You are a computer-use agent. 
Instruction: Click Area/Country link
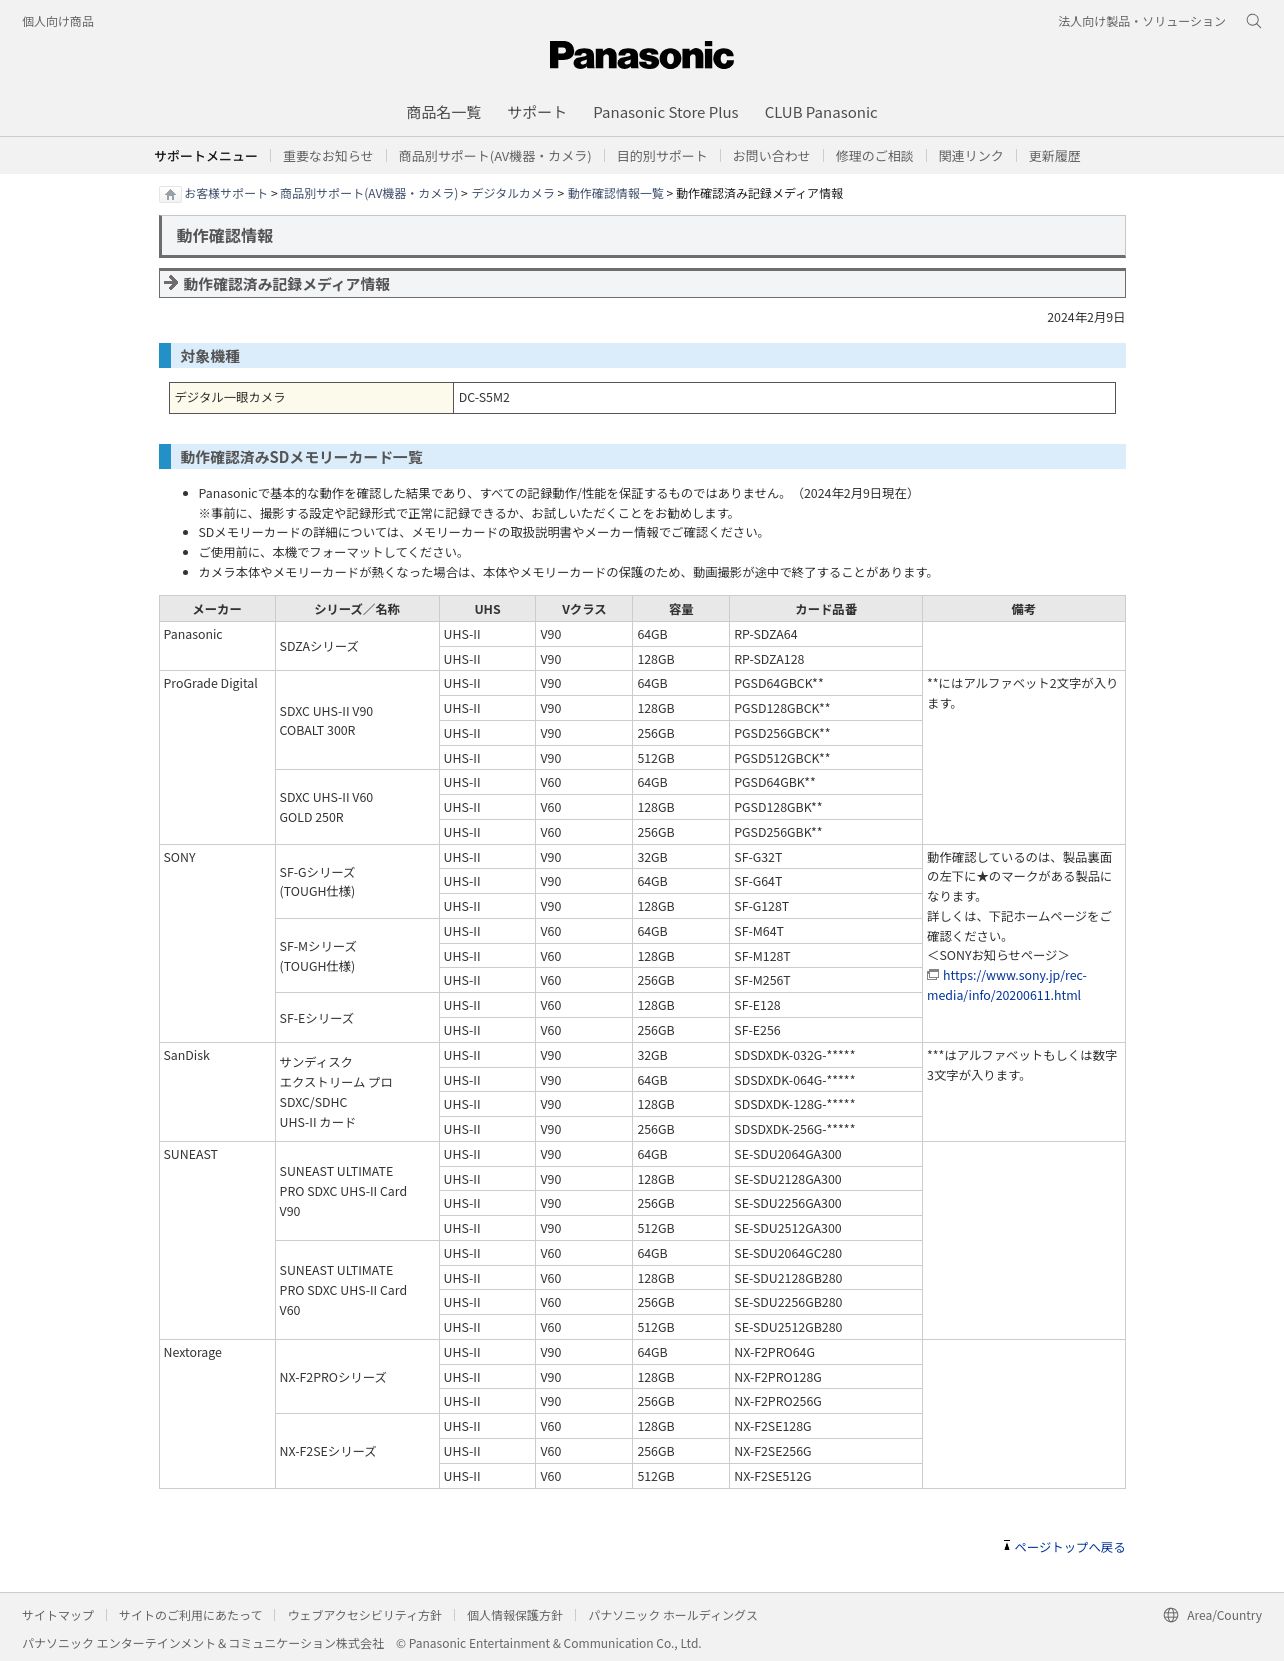tap(1224, 1615)
